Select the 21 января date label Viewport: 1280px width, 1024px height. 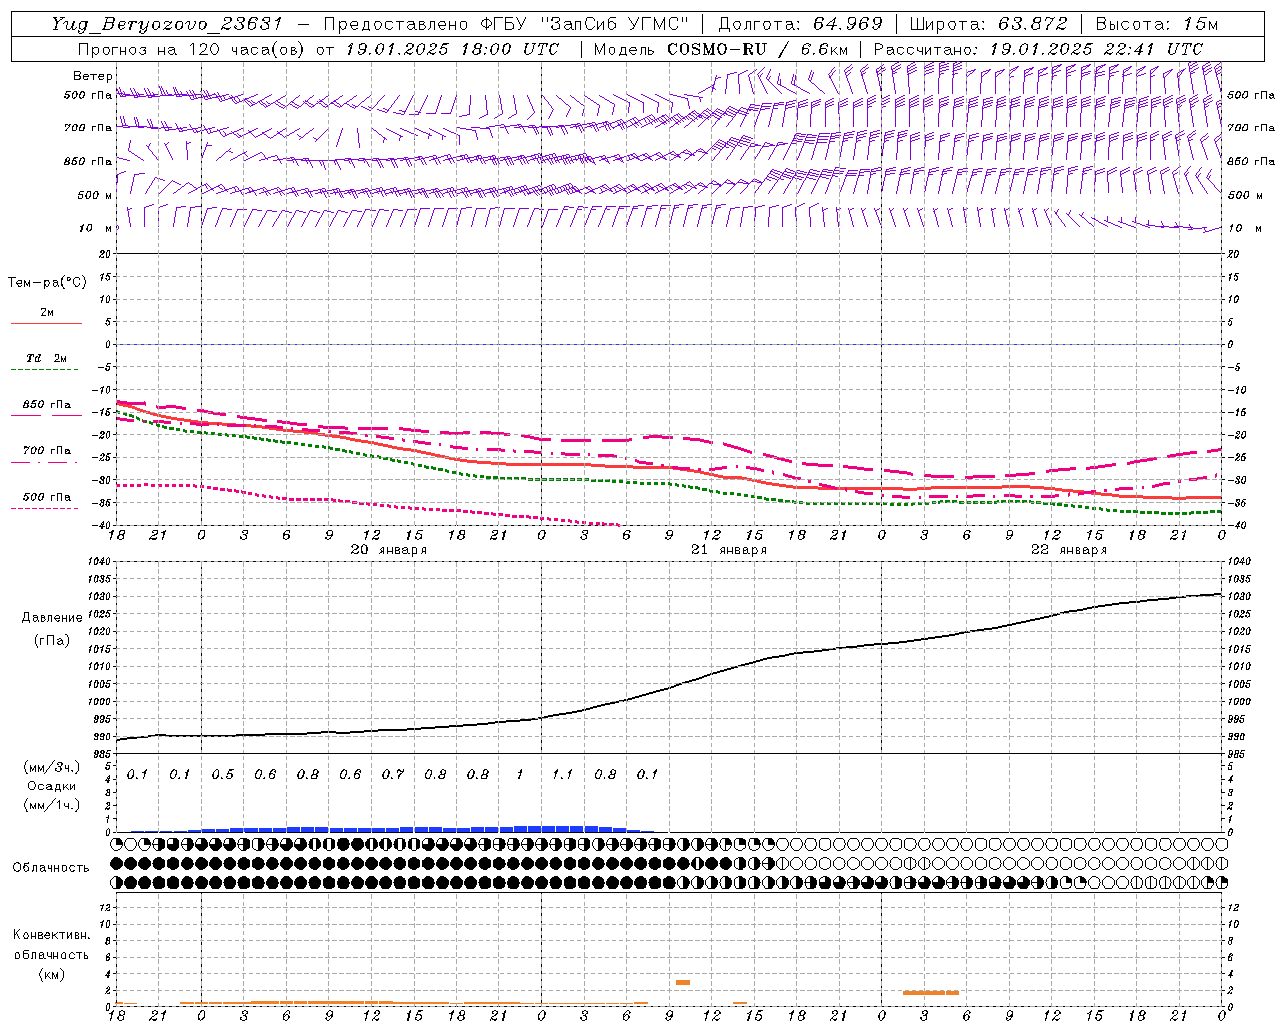[728, 550]
